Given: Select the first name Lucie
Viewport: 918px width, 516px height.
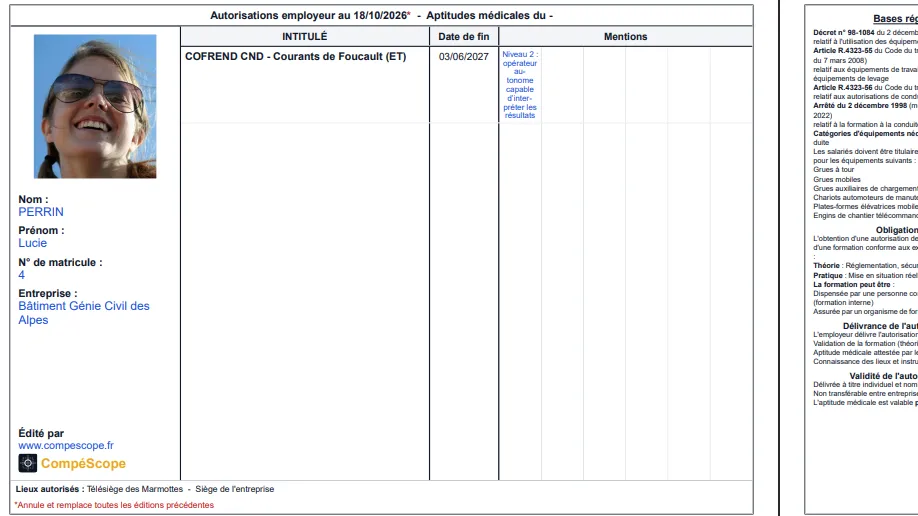Looking at the screenshot, I should [x=33, y=243].
